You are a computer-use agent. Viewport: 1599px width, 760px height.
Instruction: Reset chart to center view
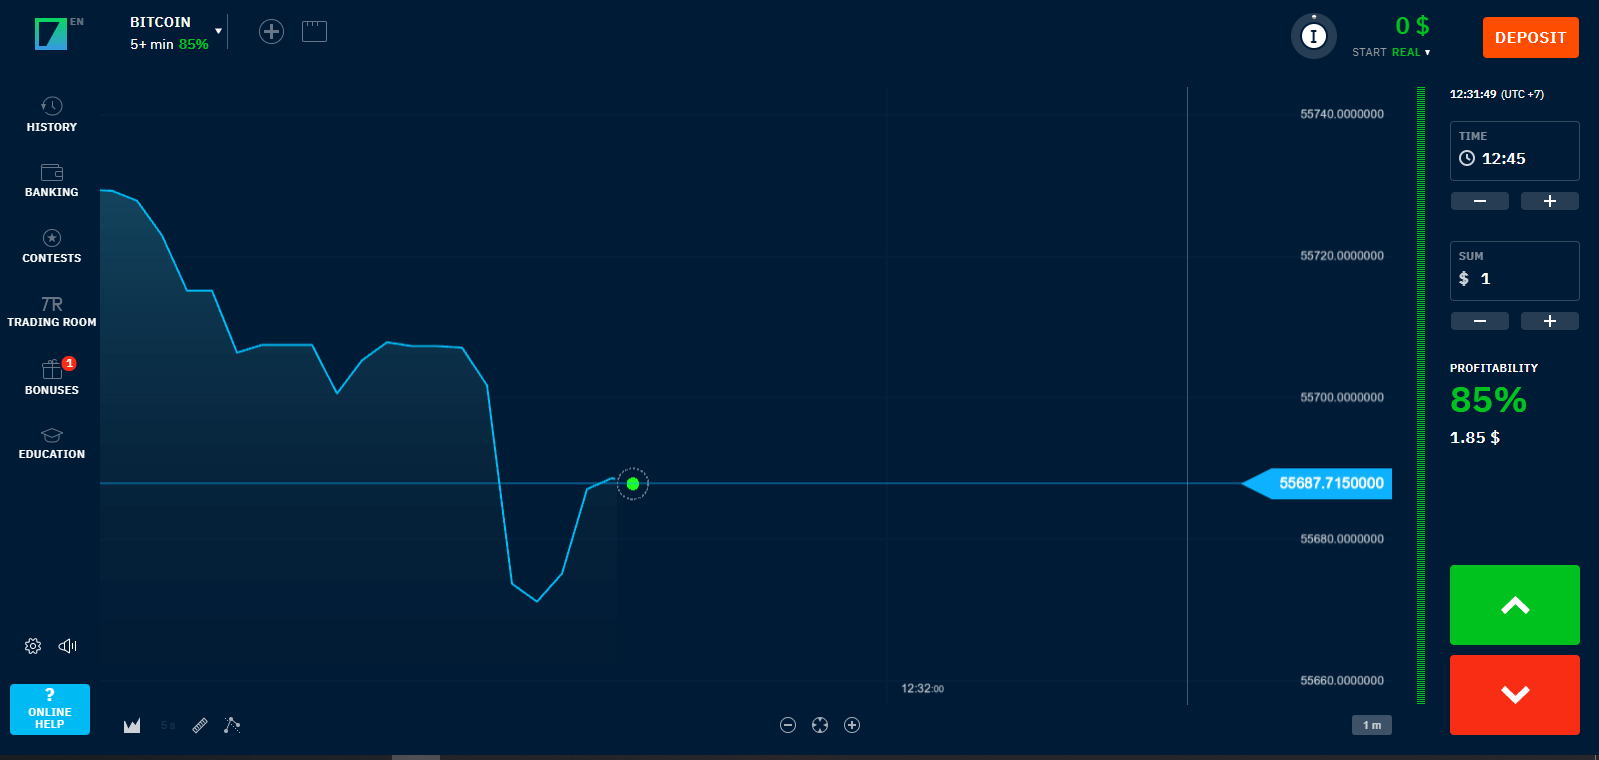pyautogui.click(x=820, y=725)
